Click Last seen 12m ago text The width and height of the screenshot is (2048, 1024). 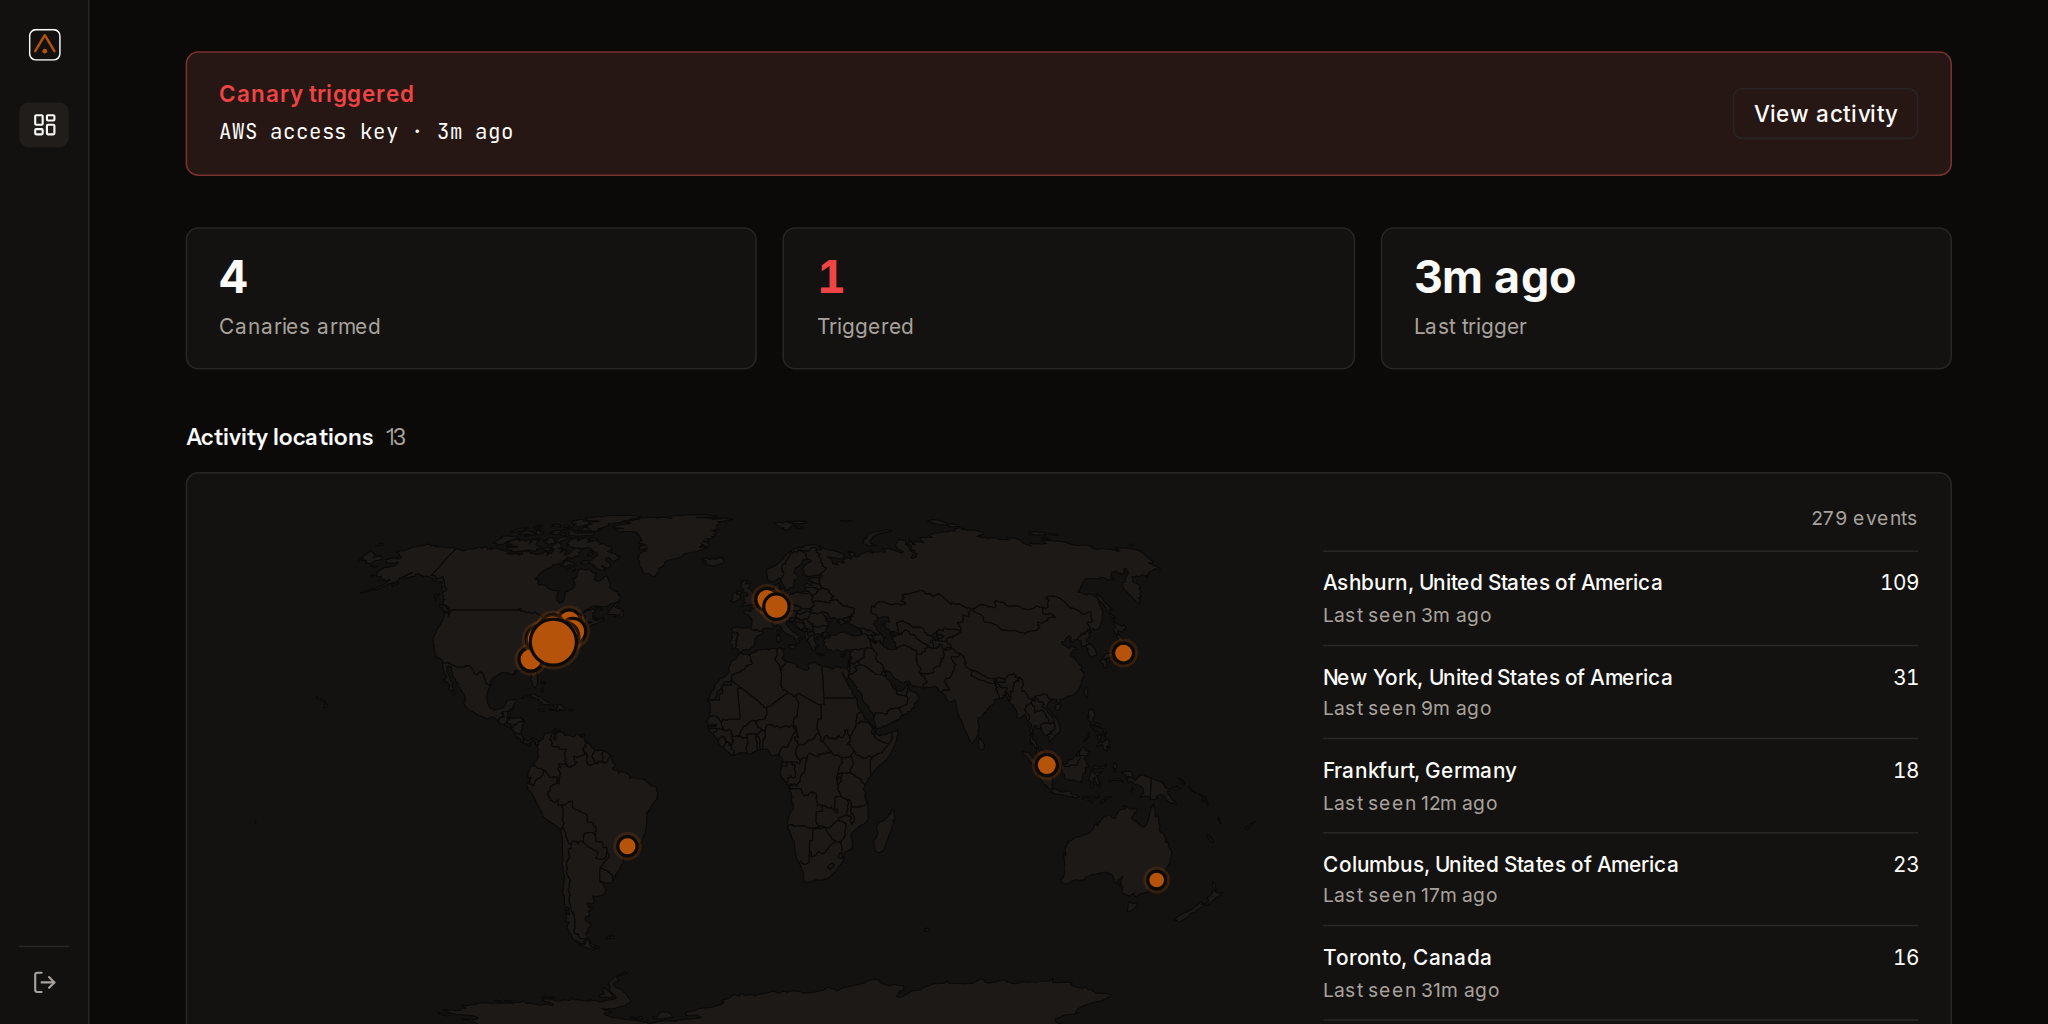click(x=1410, y=803)
